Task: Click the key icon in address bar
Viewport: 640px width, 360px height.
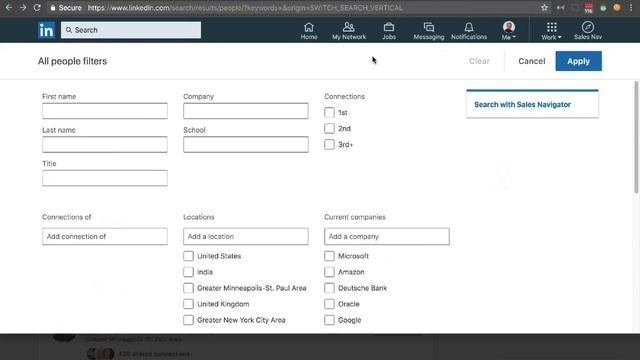Action: 561,7
